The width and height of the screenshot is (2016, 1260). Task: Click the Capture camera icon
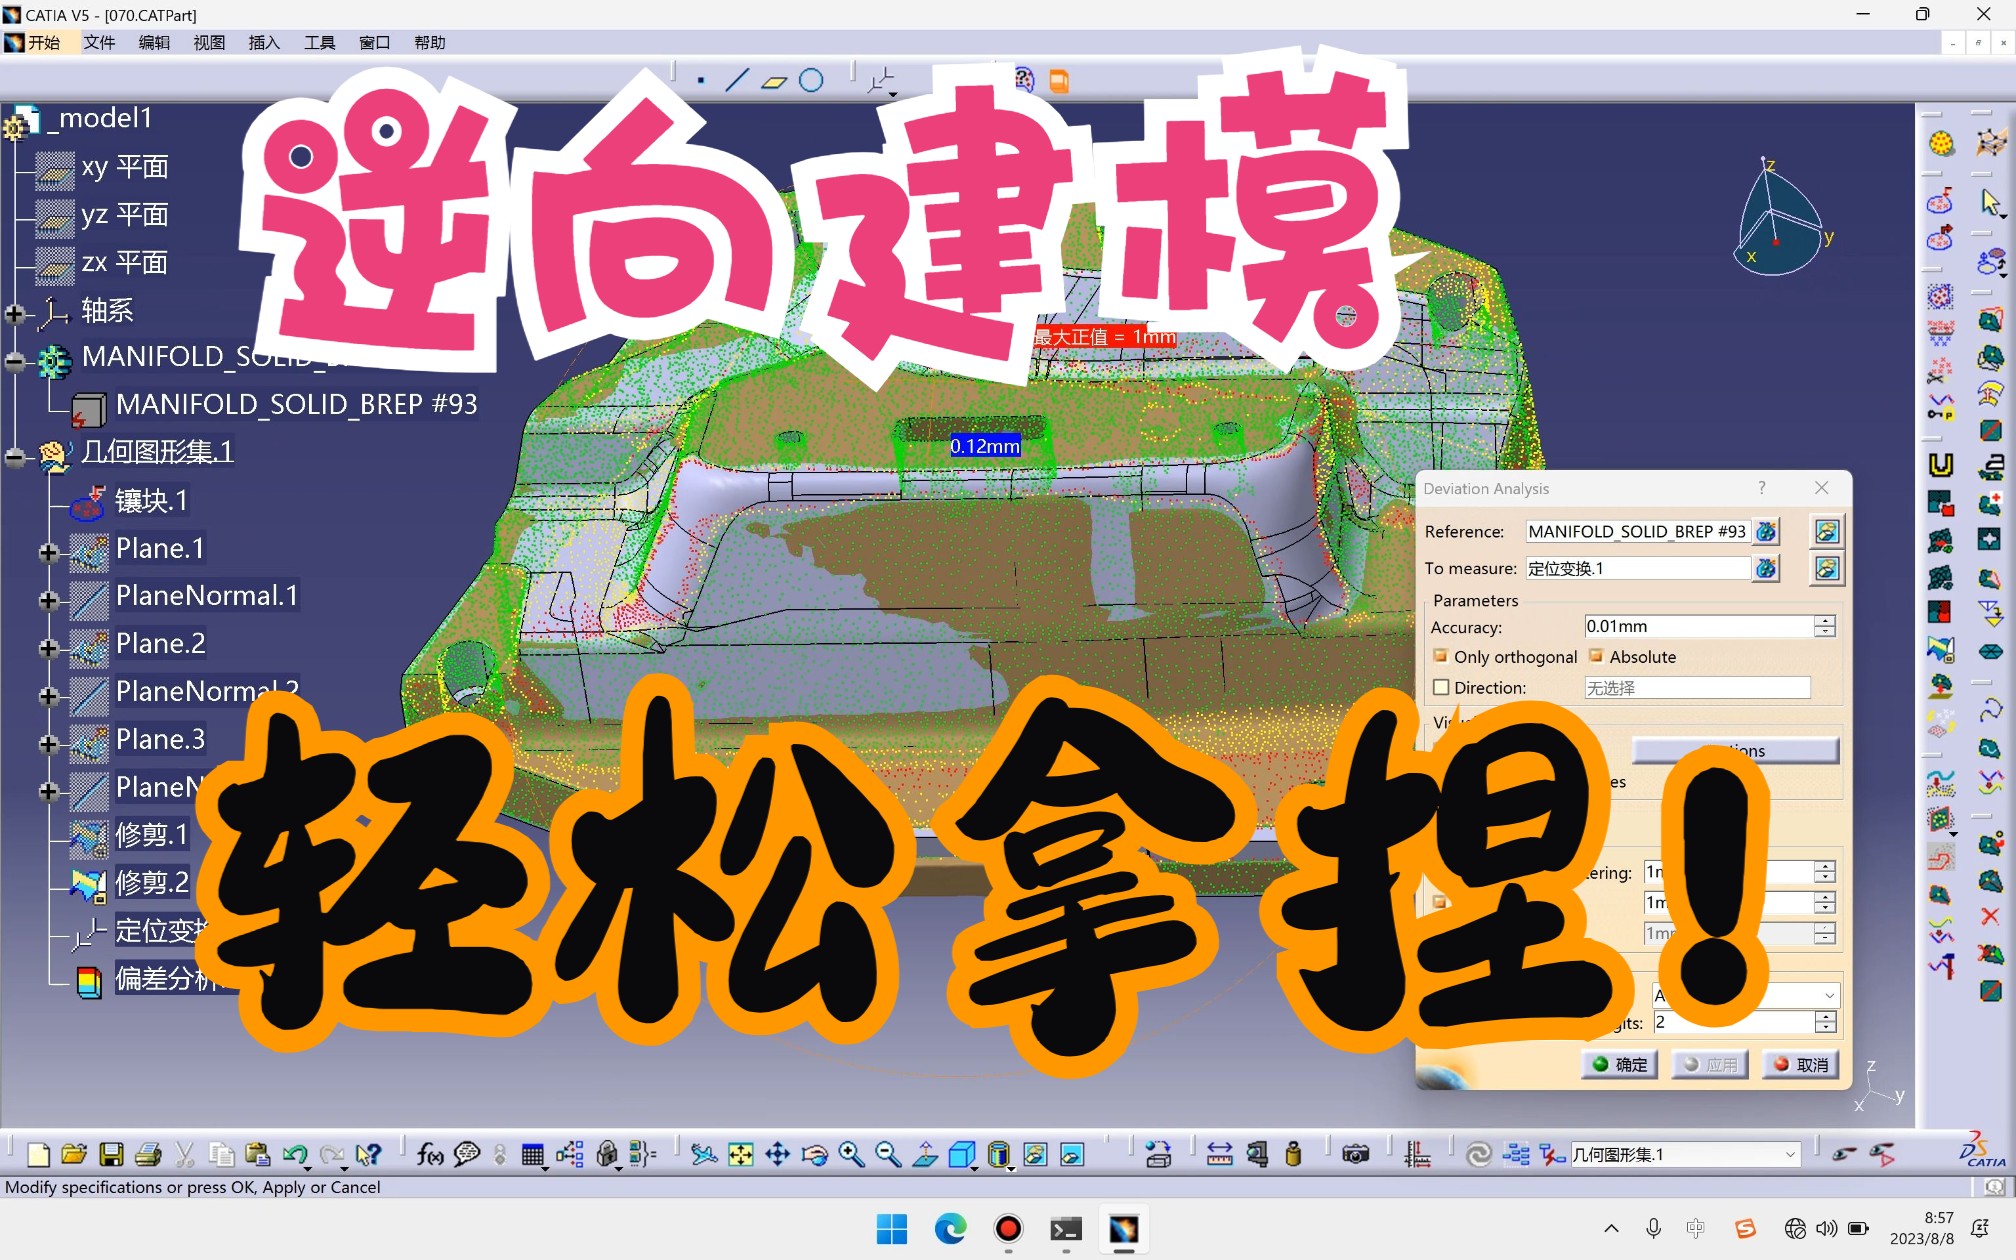click(x=1356, y=1155)
